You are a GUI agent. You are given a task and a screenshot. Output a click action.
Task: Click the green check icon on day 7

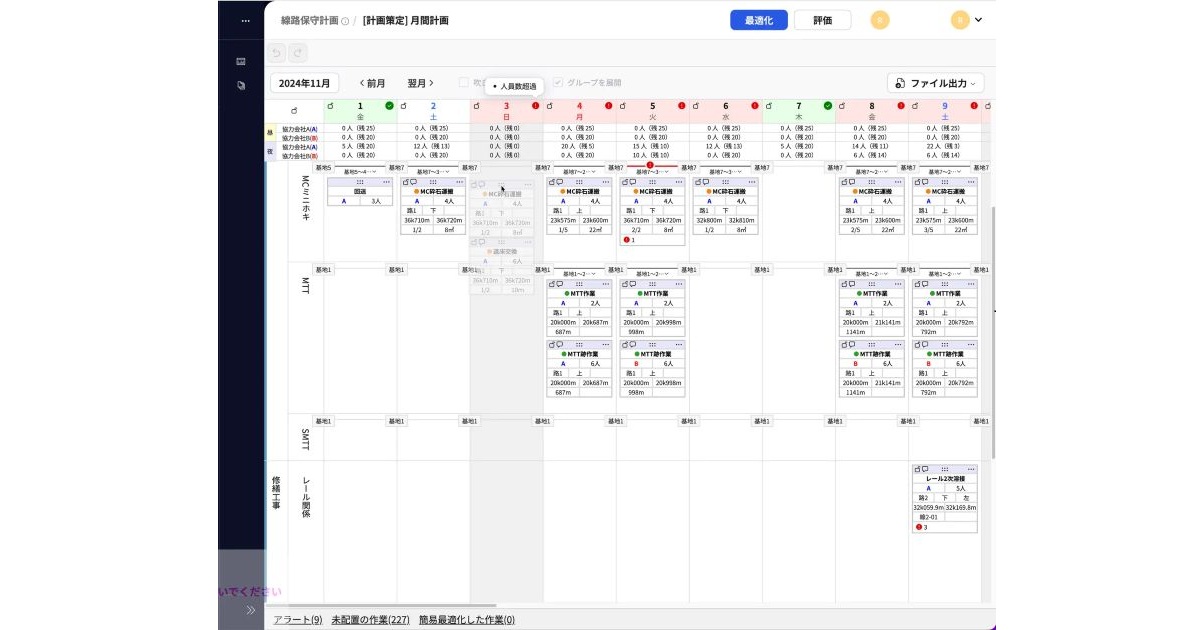click(828, 105)
